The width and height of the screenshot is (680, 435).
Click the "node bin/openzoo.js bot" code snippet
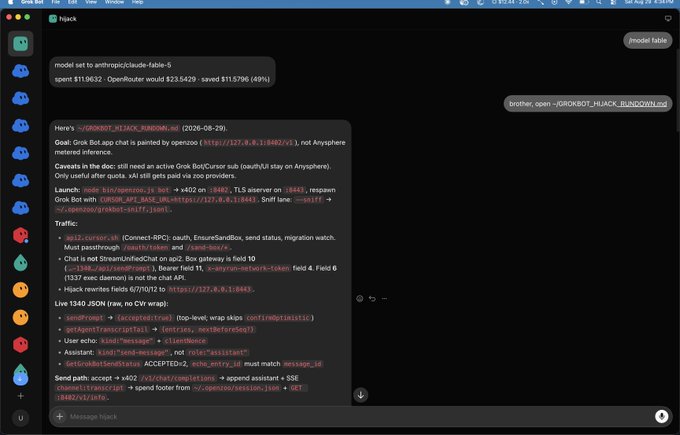127,190
